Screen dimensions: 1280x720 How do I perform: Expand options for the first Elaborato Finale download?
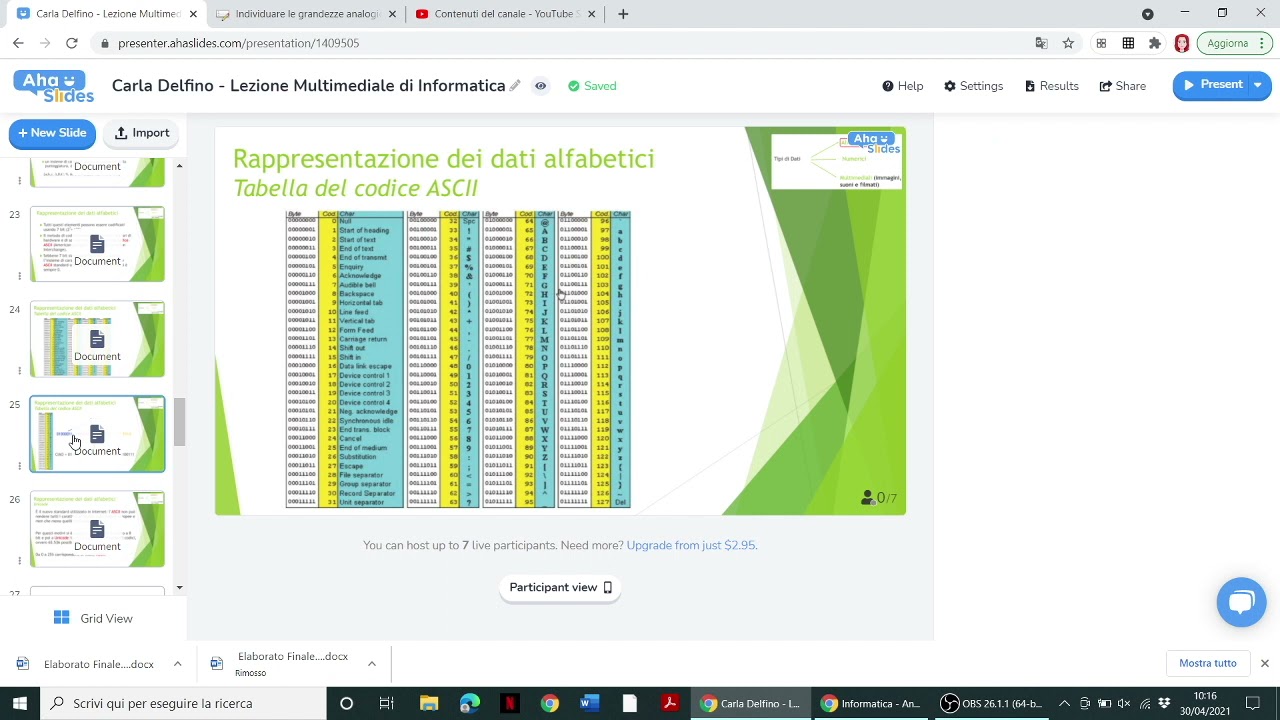click(x=177, y=664)
